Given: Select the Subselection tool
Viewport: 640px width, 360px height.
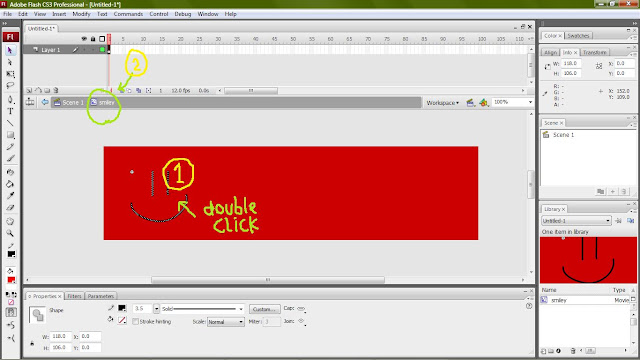Looking at the screenshot, I should point(10,62).
